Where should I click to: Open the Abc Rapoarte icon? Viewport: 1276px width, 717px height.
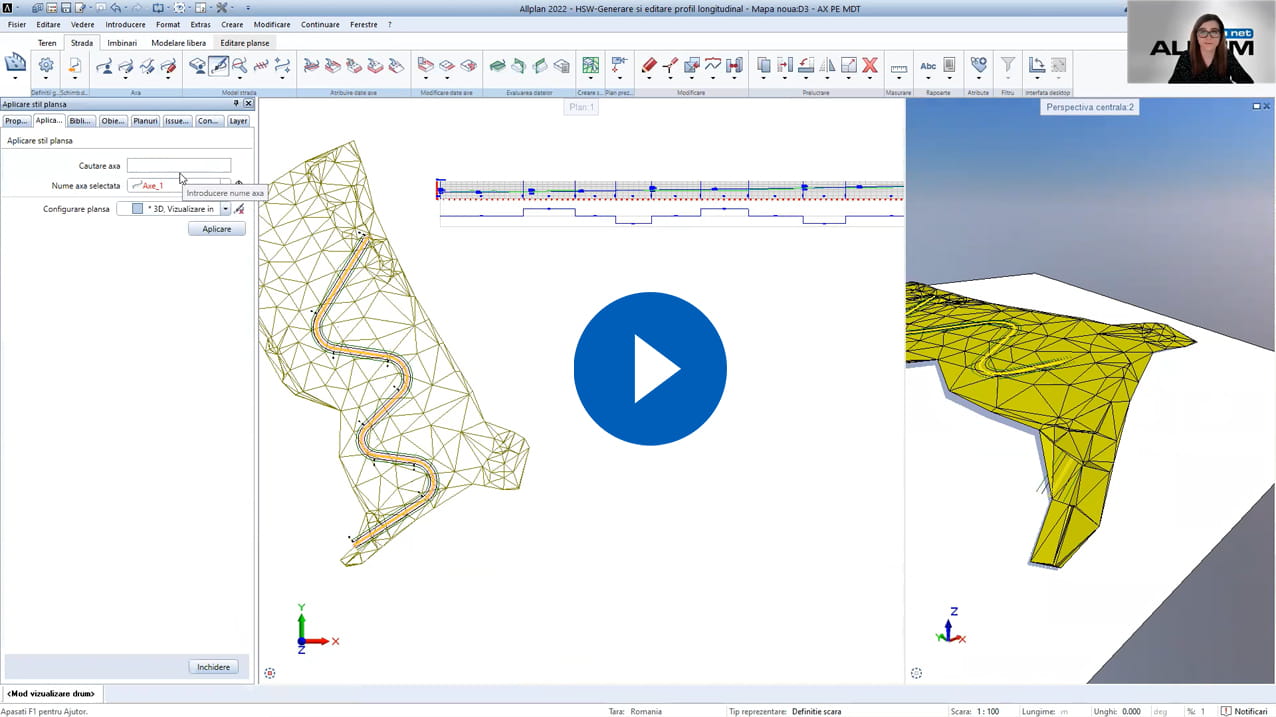point(928,66)
